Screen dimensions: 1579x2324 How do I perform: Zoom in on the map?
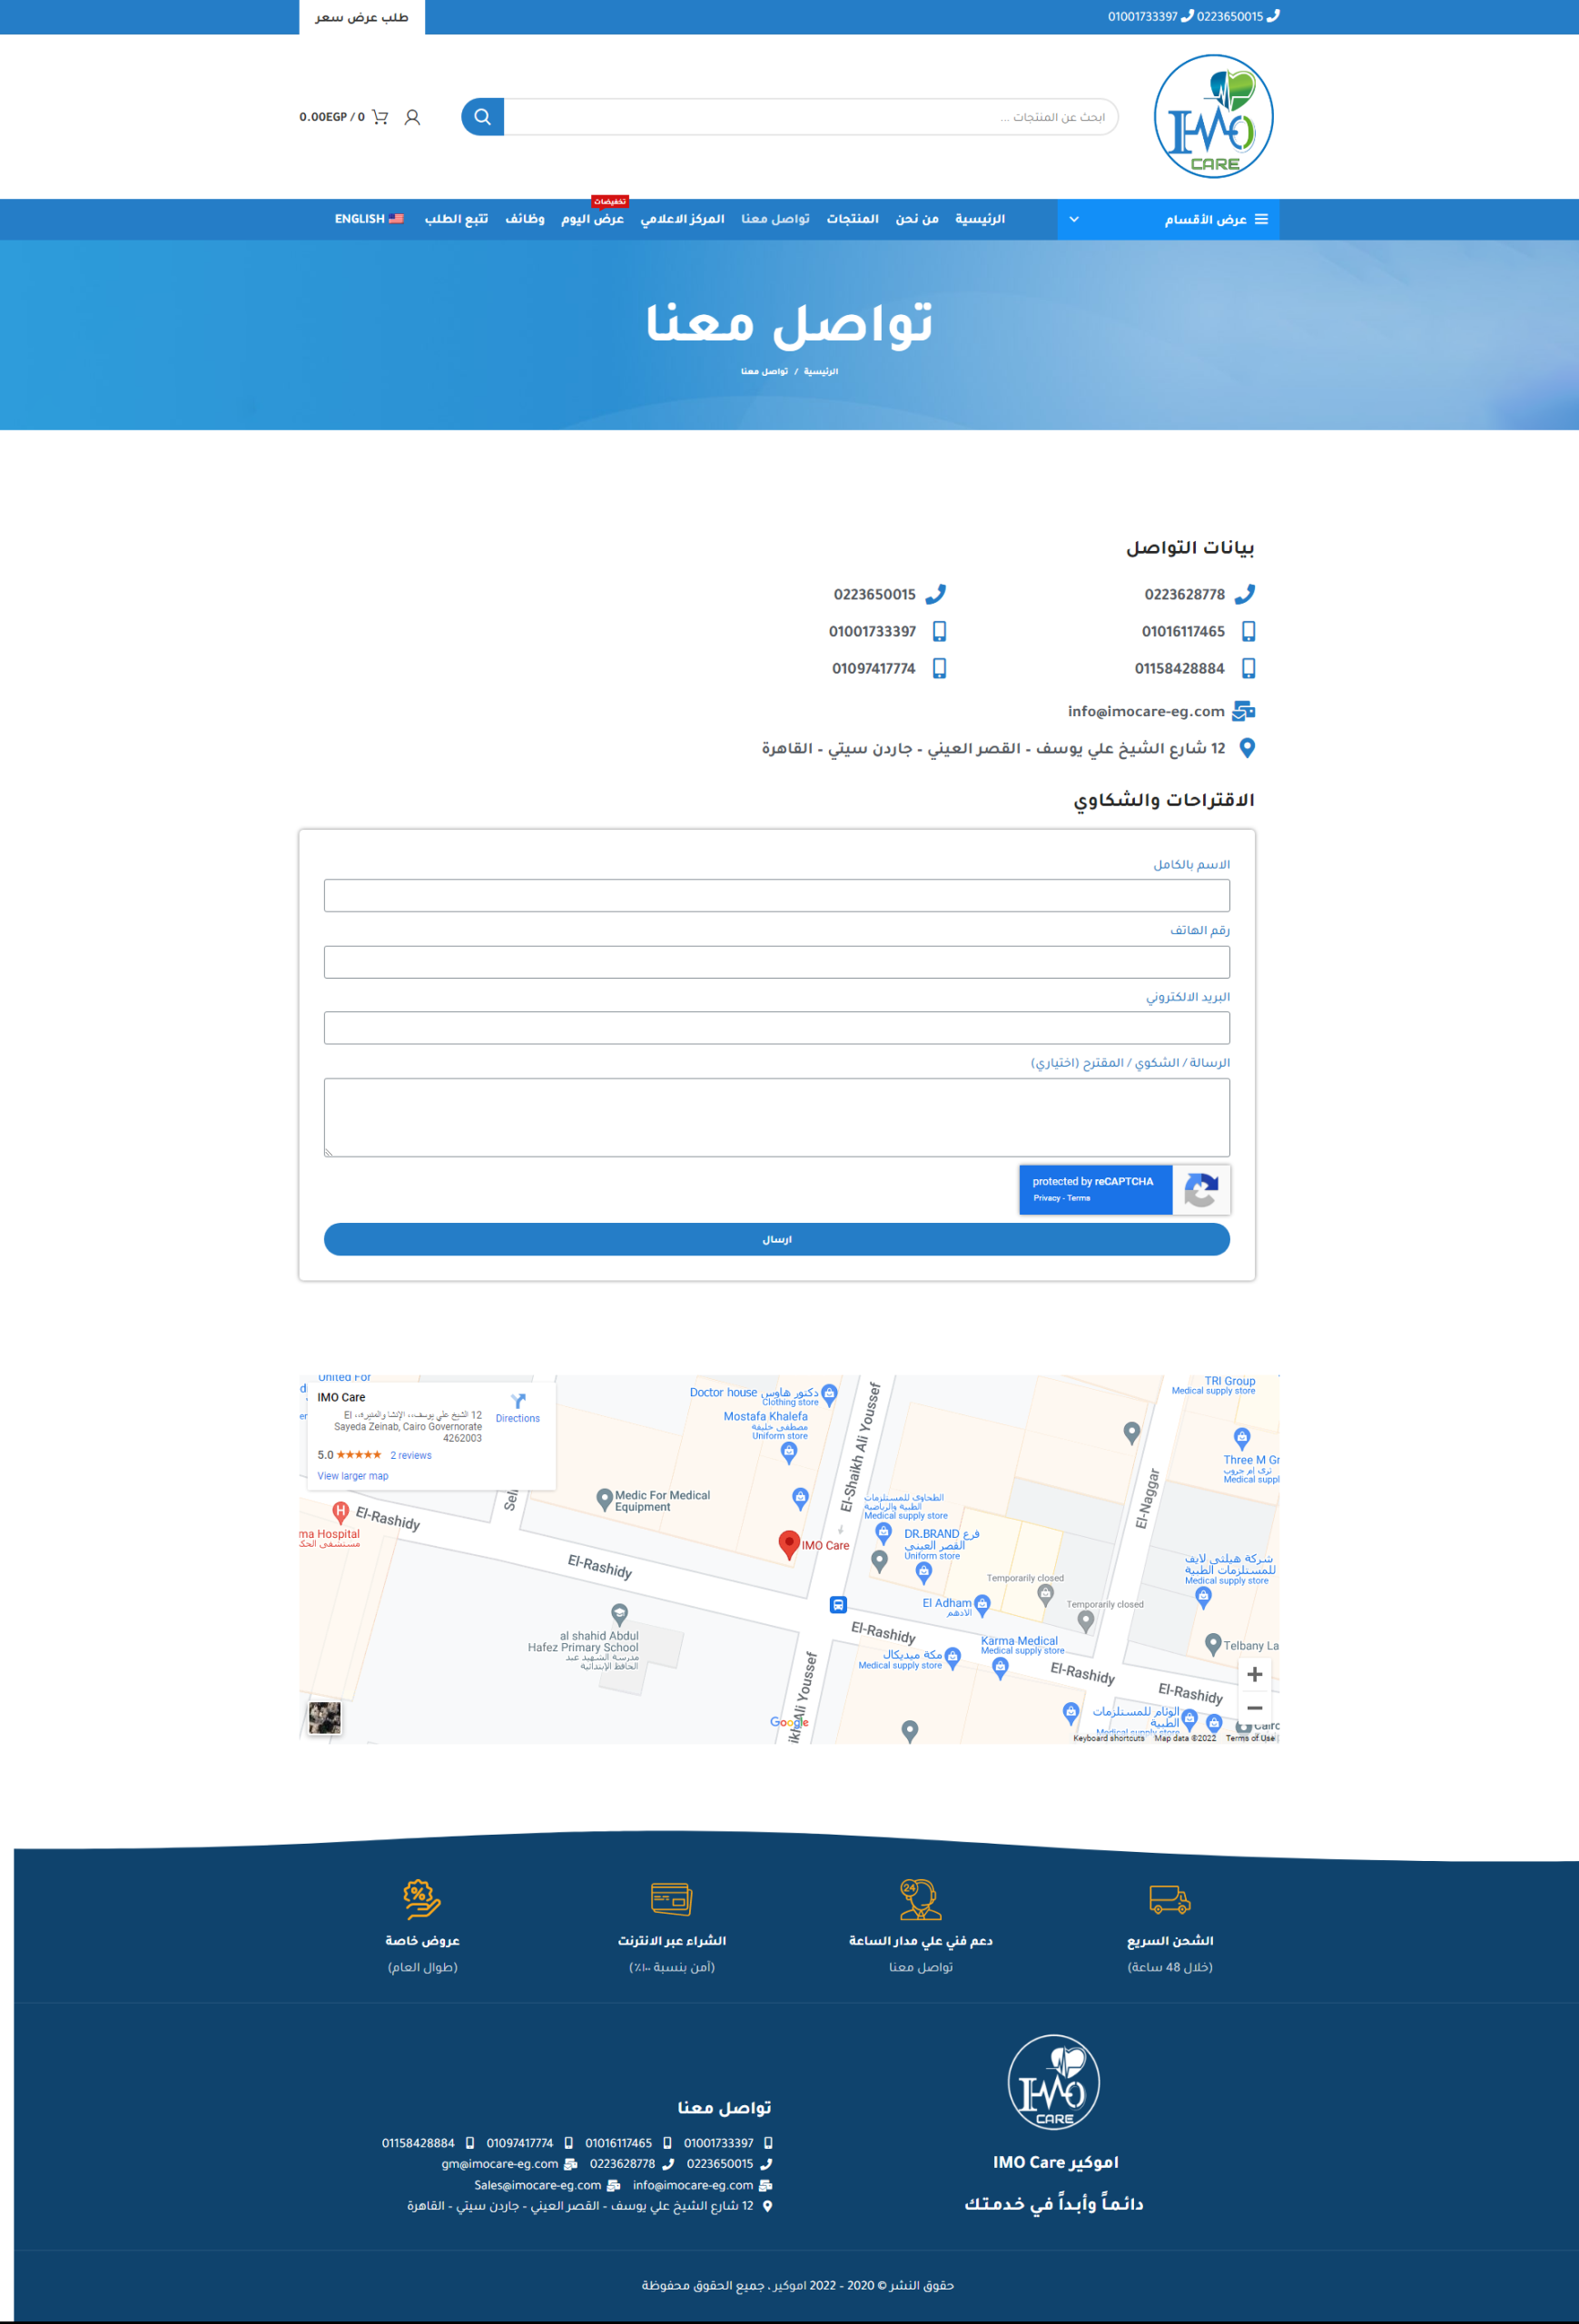(x=1255, y=1674)
